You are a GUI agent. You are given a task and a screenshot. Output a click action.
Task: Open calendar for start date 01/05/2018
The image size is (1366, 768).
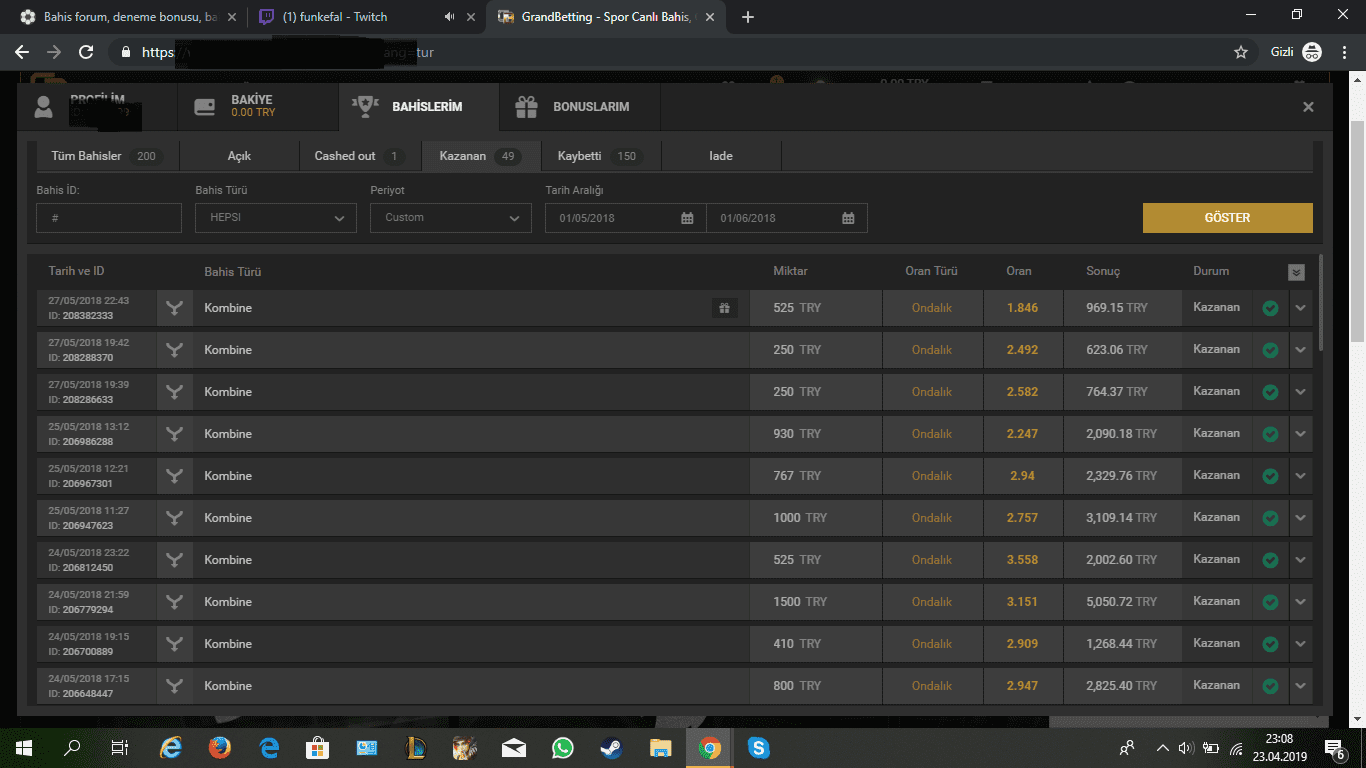pyautogui.click(x=687, y=218)
